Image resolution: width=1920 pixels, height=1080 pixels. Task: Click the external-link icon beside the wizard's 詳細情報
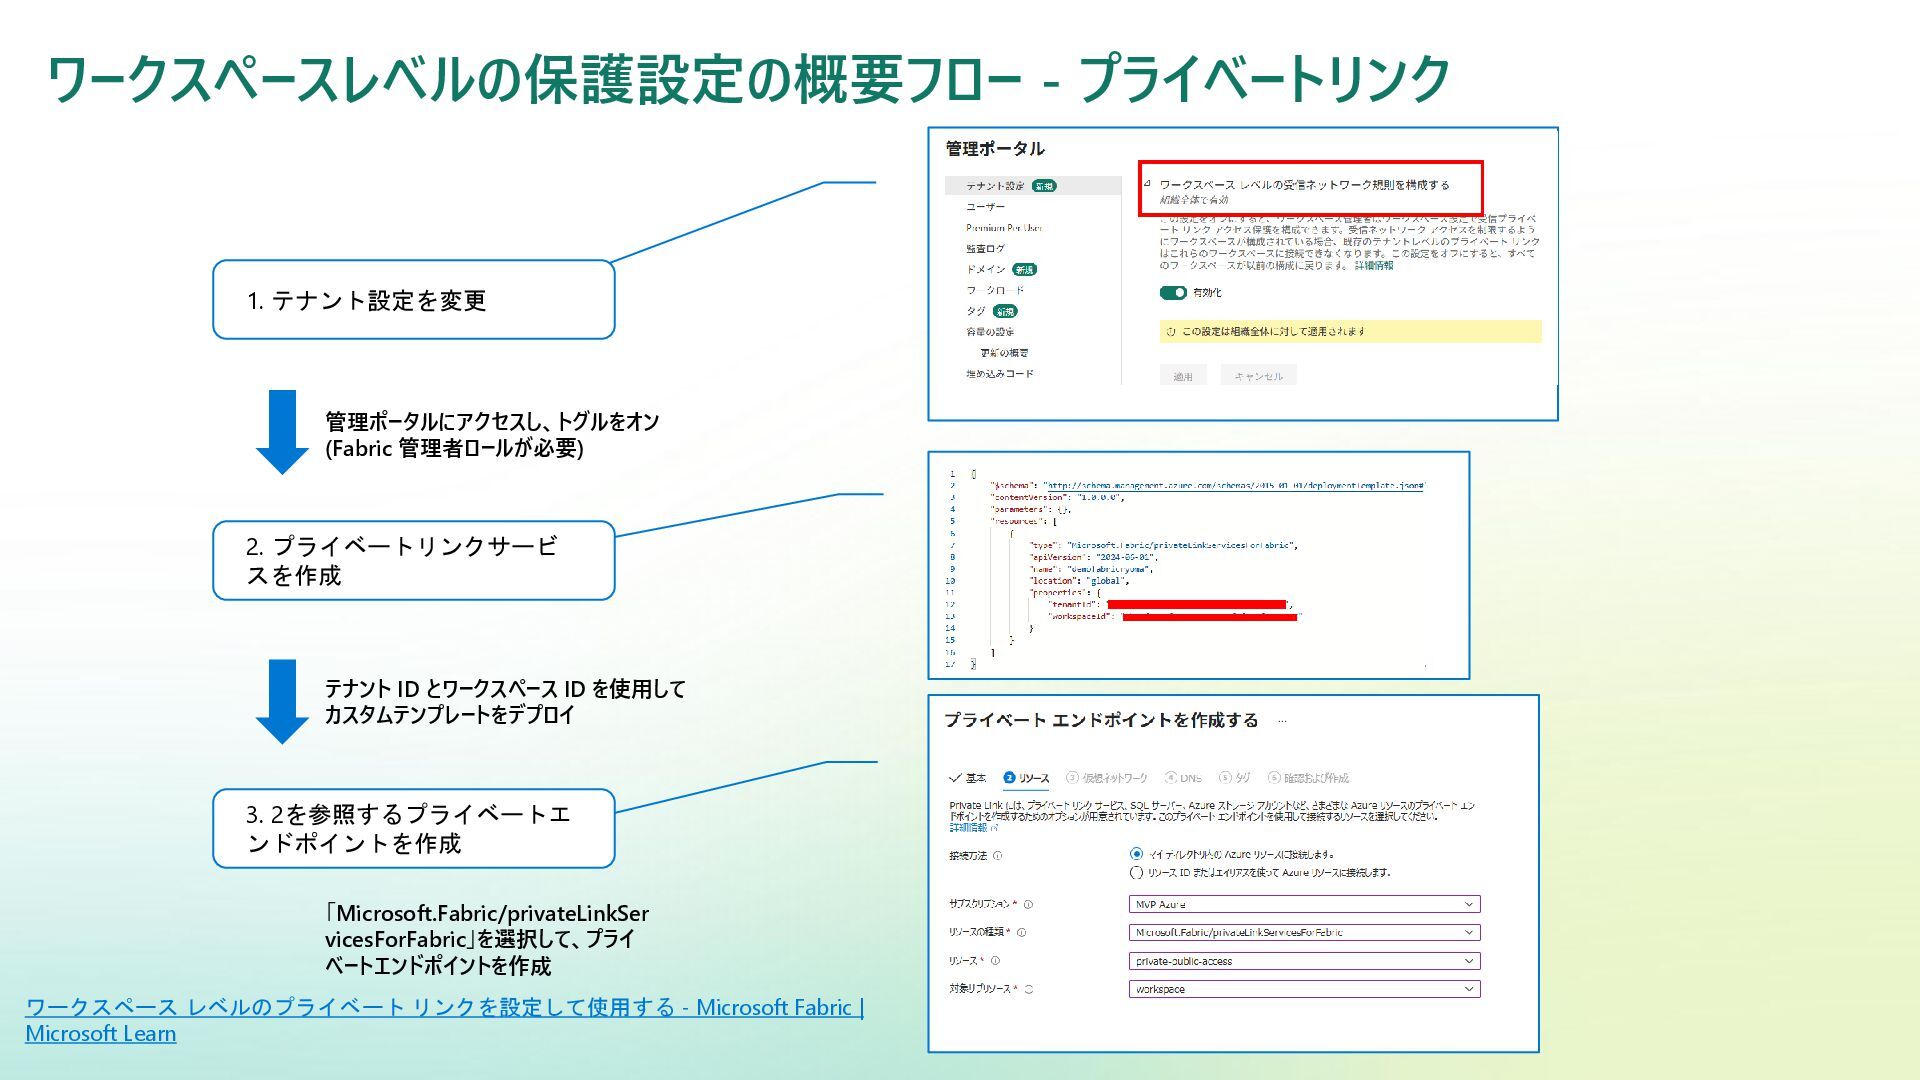(994, 828)
